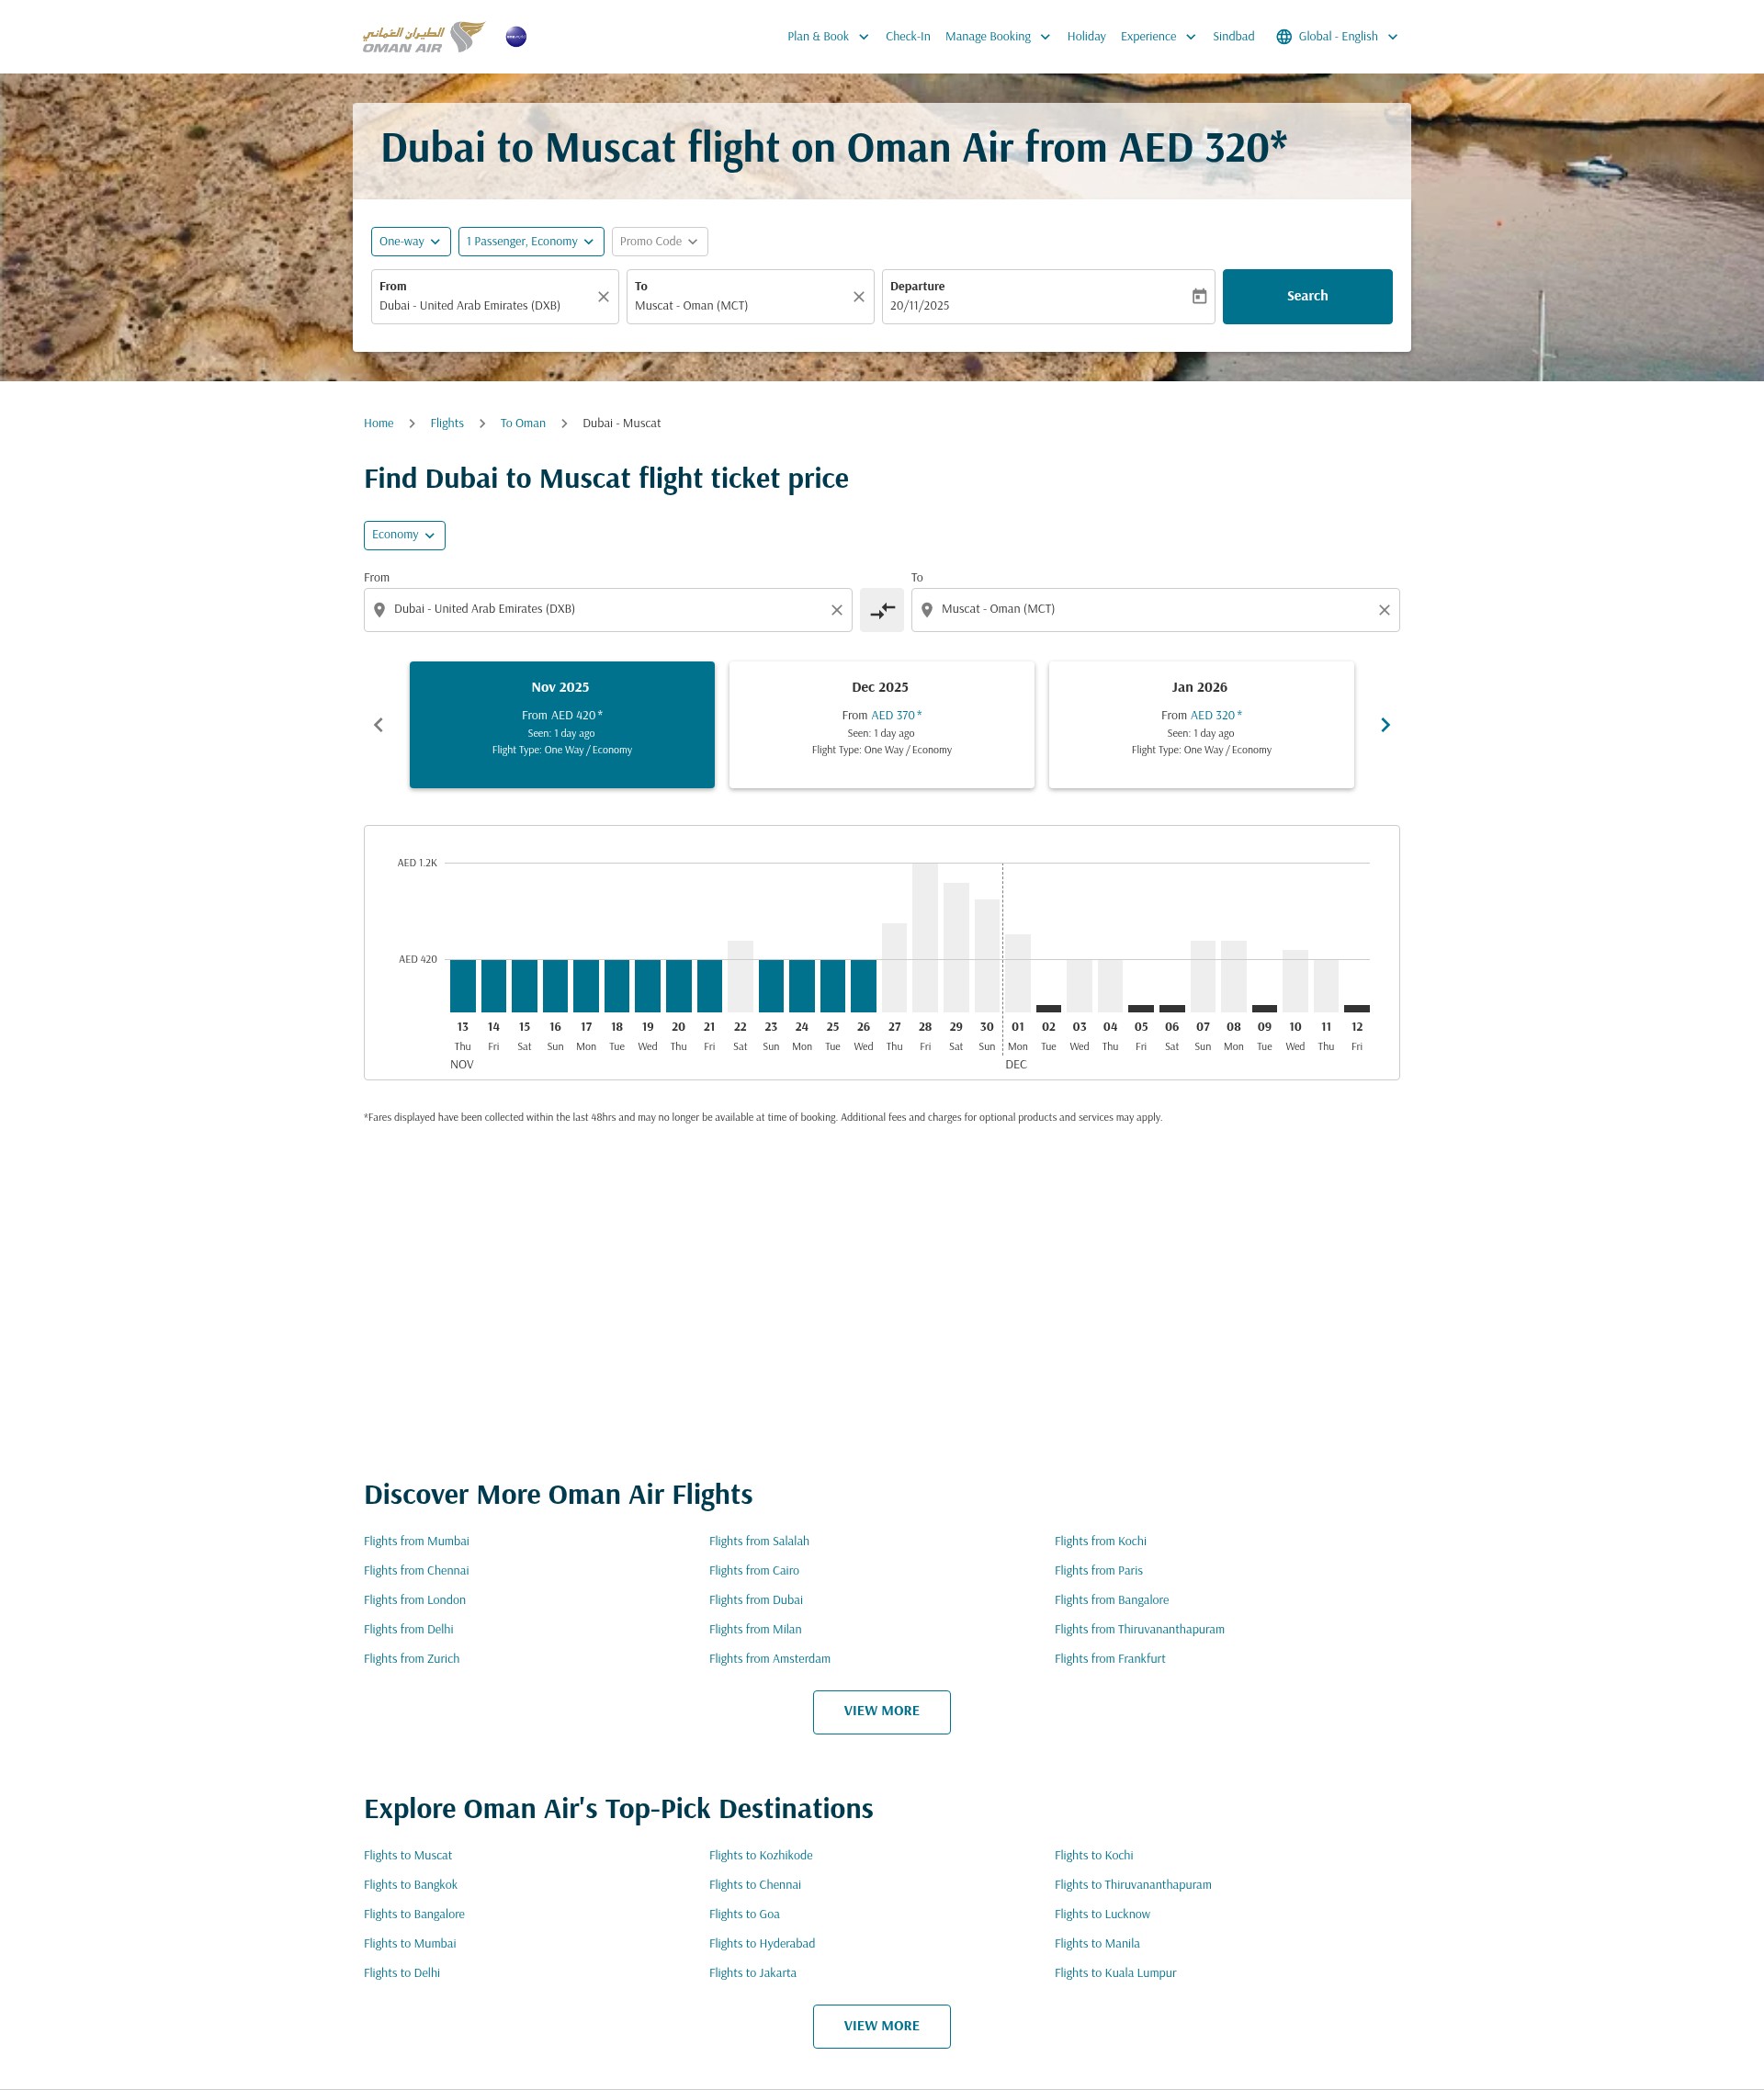Click the From Dubai field in search box
The height and width of the screenshot is (2090, 1764).
click(494, 297)
